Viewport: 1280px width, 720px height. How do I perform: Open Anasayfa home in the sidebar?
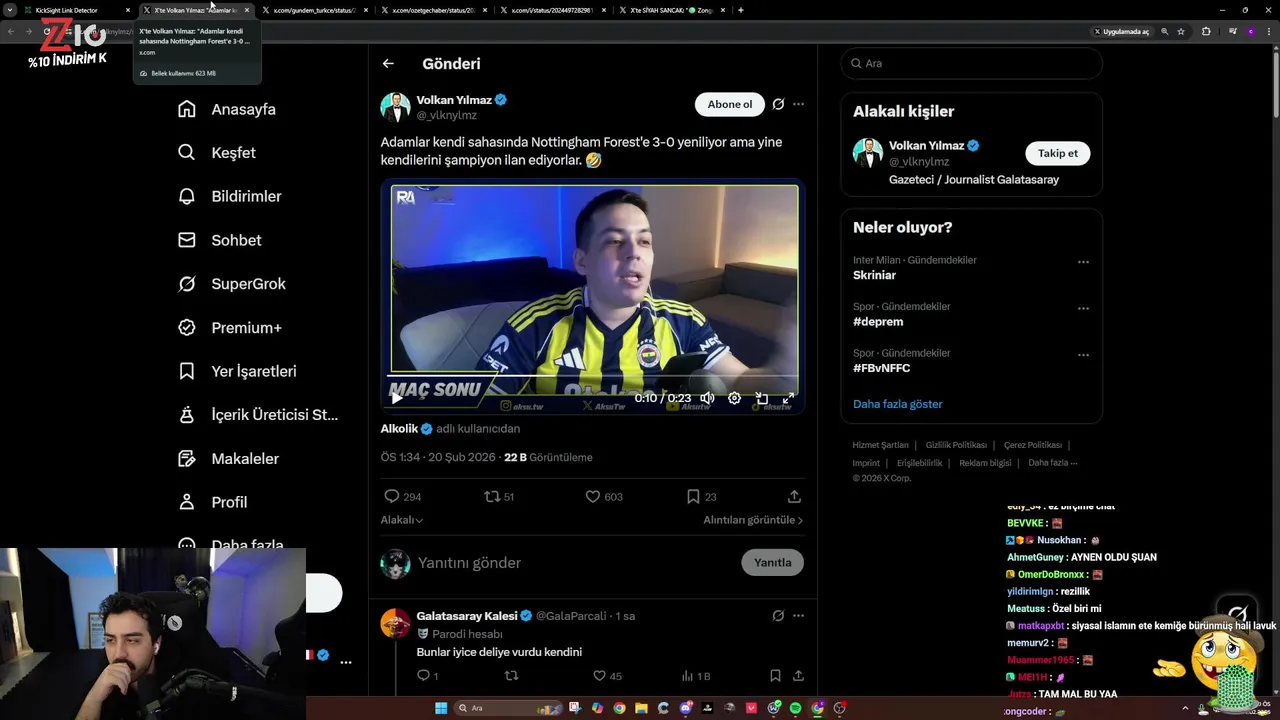point(227,109)
